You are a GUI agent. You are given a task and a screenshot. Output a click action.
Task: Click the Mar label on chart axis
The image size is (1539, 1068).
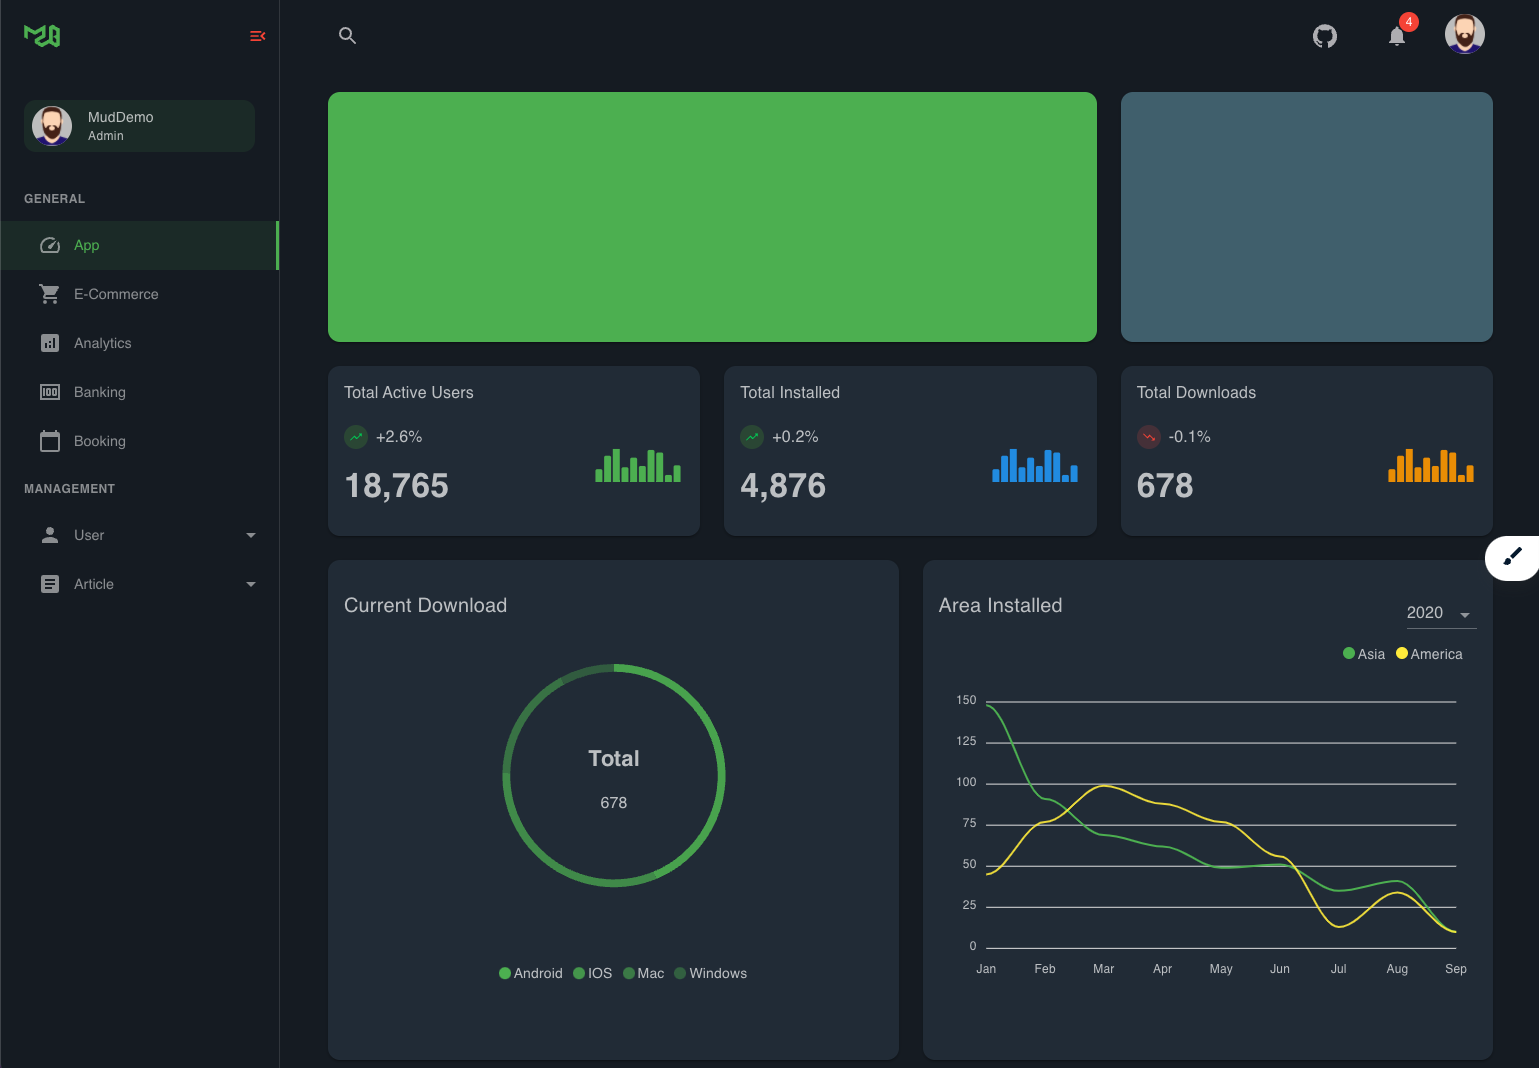1103,969
